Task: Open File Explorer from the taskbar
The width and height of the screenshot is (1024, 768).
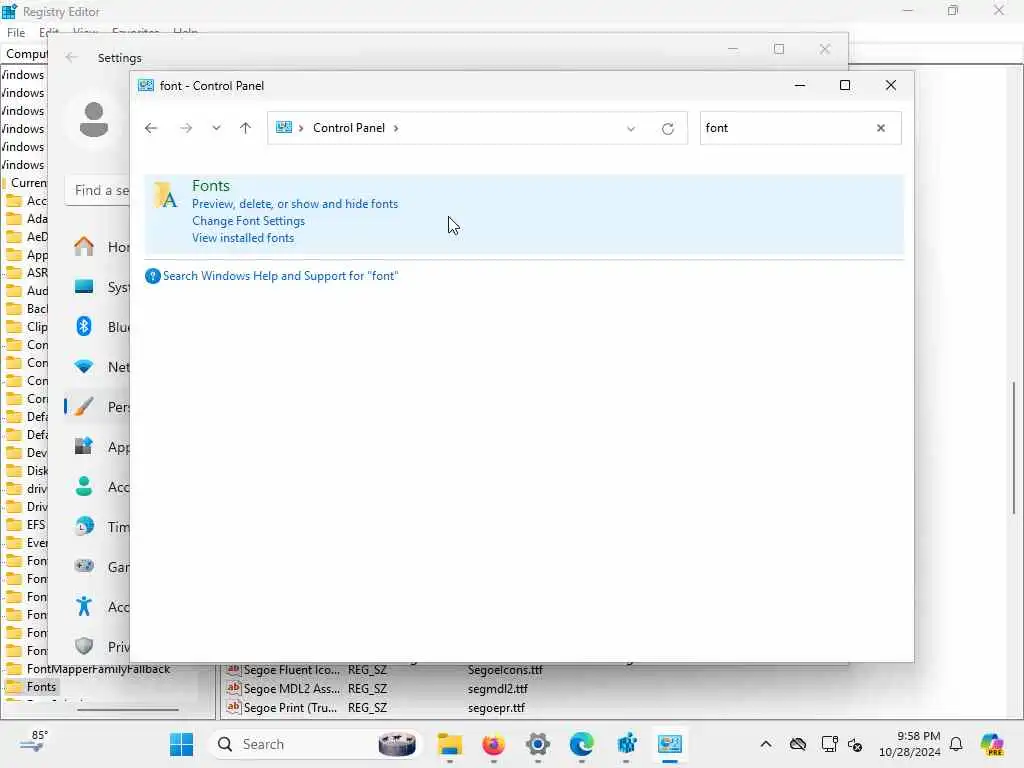Action: click(x=450, y=744)
